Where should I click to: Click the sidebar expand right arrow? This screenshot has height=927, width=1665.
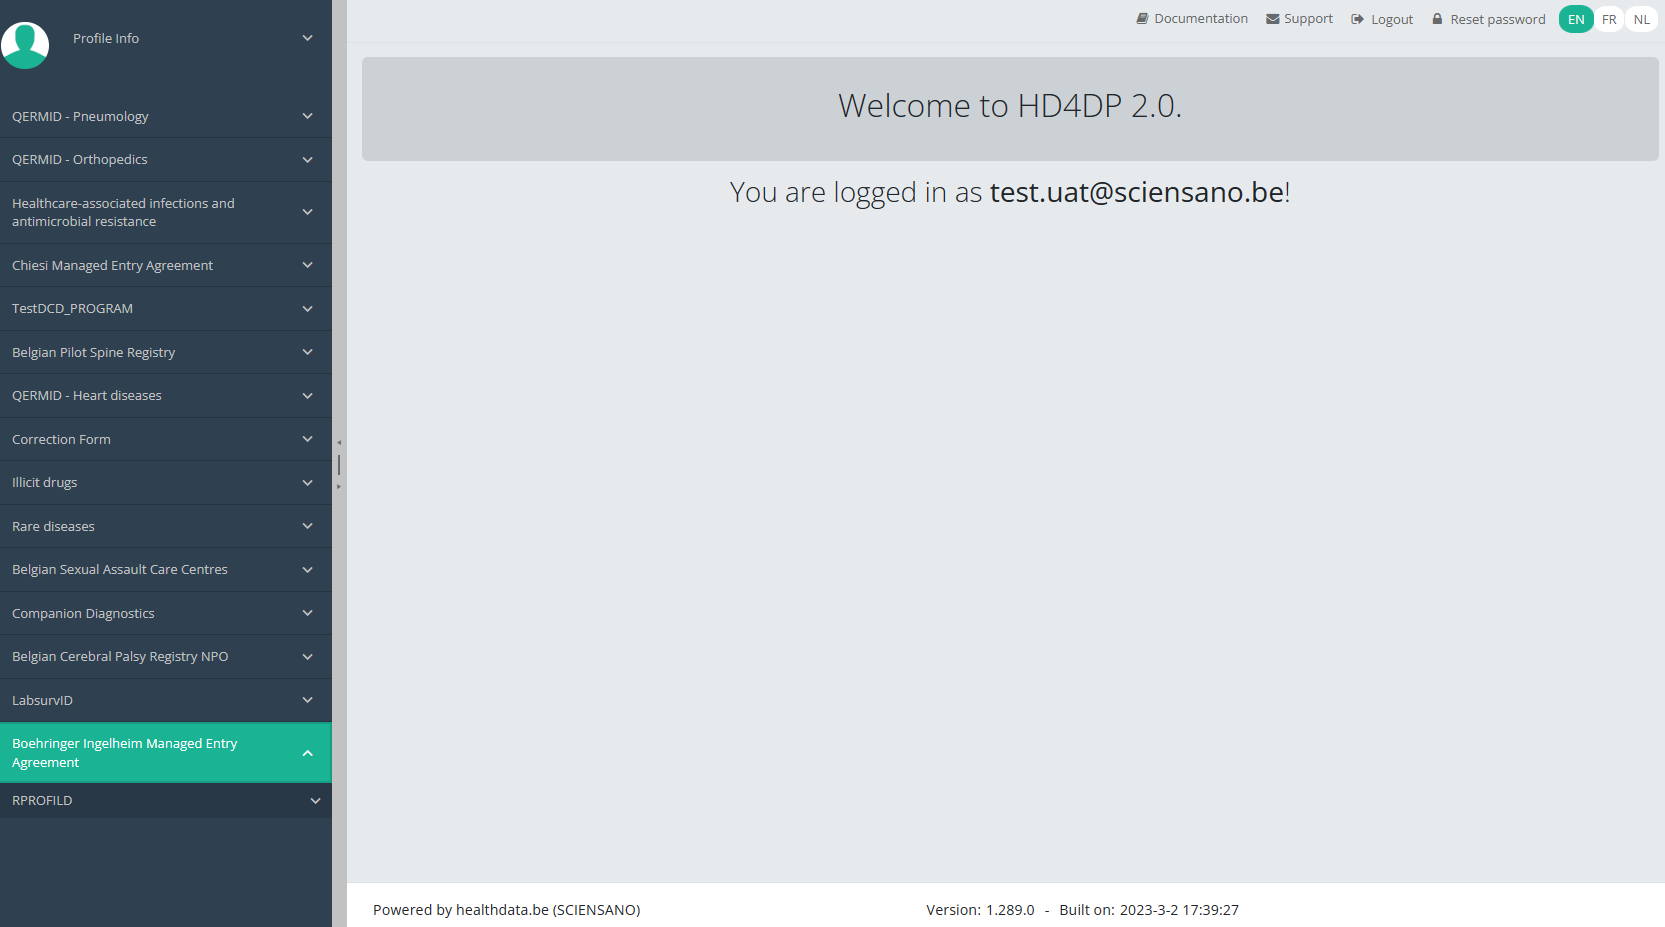click(339, 487)
